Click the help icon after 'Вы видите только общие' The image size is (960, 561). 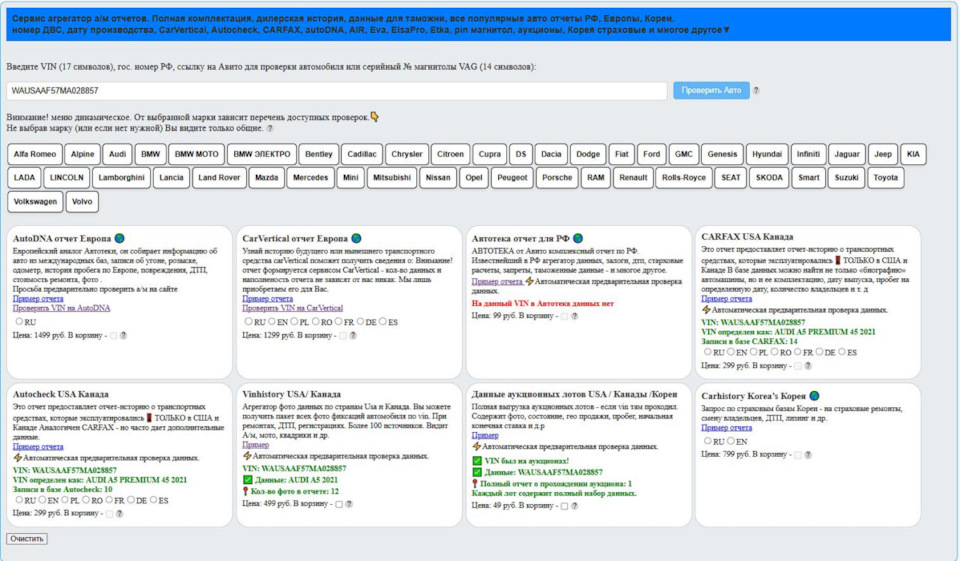click(270, 129)
